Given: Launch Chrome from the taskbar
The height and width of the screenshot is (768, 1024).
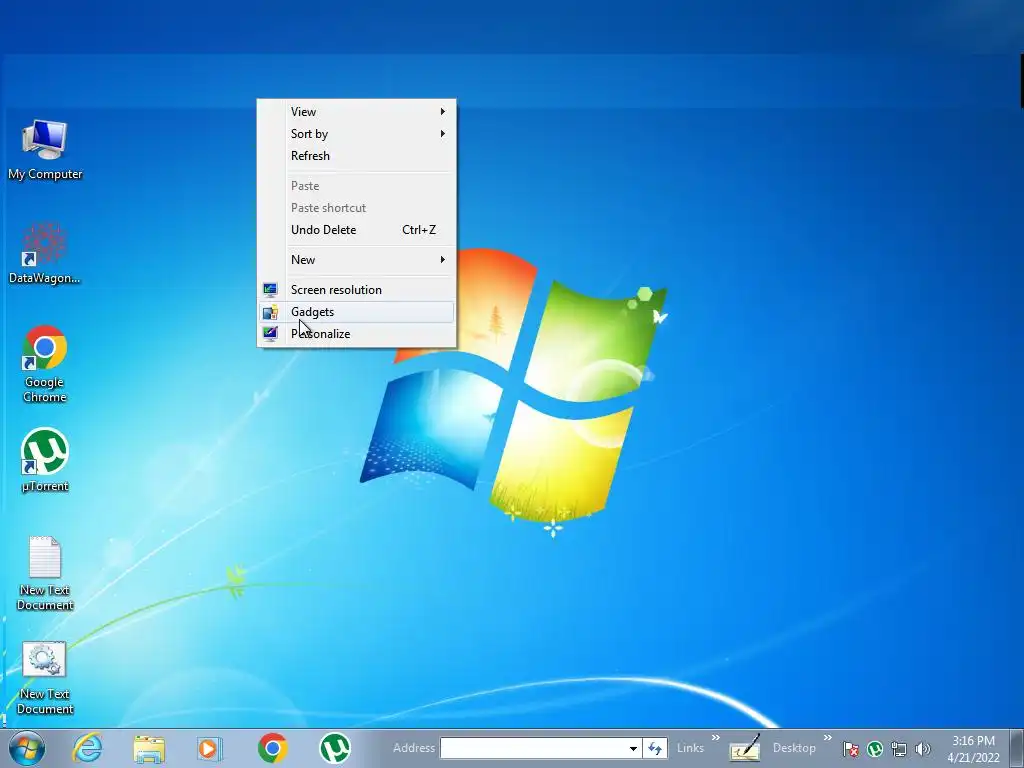Looking at the screenshot, I should tap(272, 748).
